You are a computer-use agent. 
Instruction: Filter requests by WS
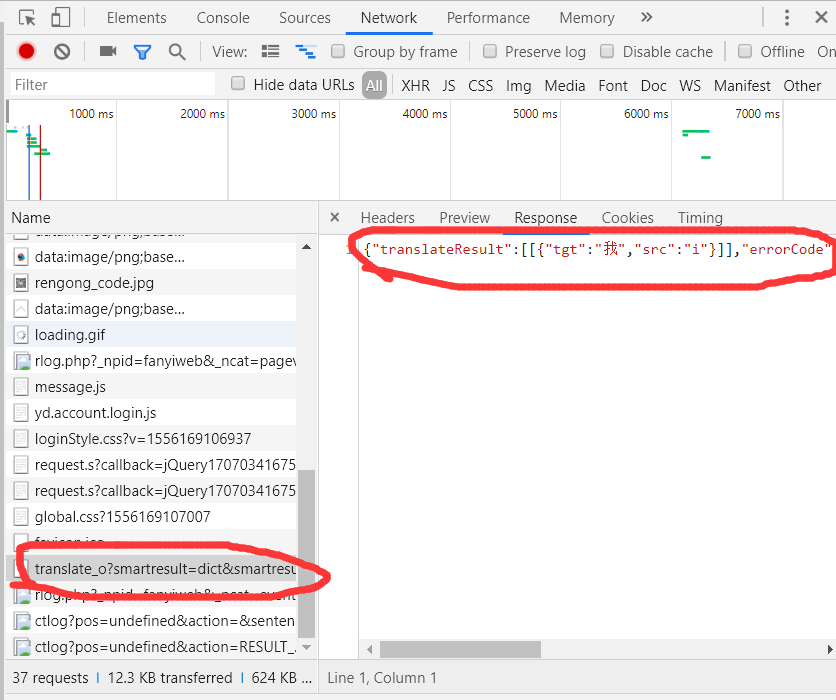coord(690,85)
